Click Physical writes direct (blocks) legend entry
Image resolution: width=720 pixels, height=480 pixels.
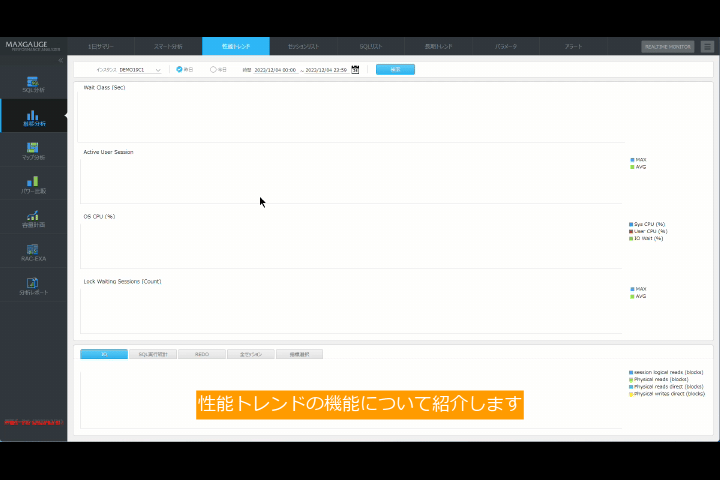coord(667,394)
